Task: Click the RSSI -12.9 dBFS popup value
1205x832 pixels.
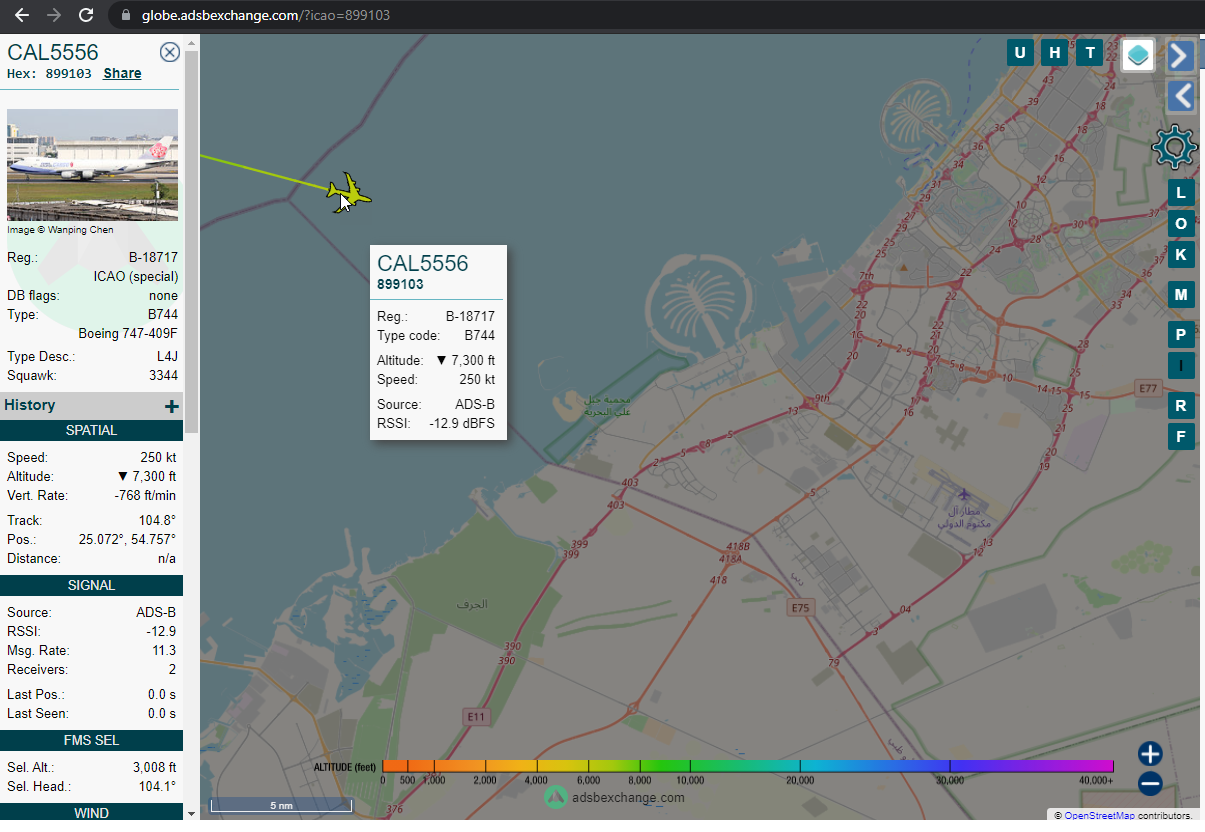Action: point(462,424)
